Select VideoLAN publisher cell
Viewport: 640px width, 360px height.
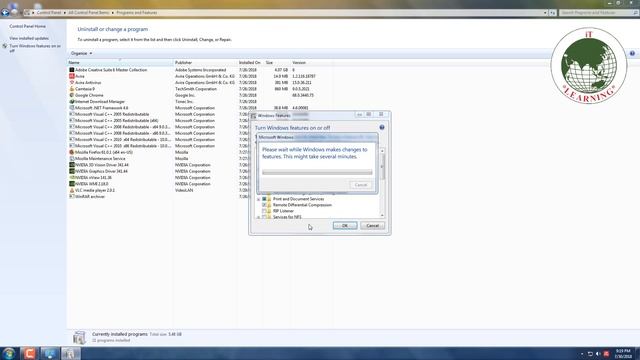click(x=184, y=190)
